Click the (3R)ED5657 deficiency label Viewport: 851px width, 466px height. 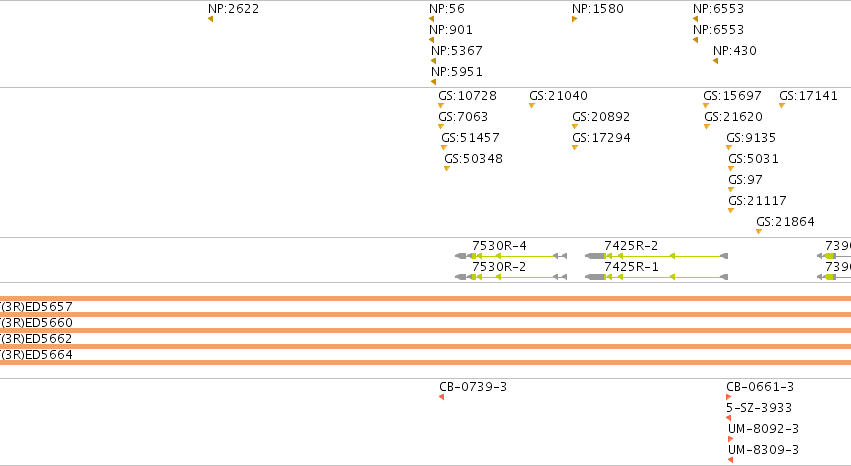[x=36, y=307]
